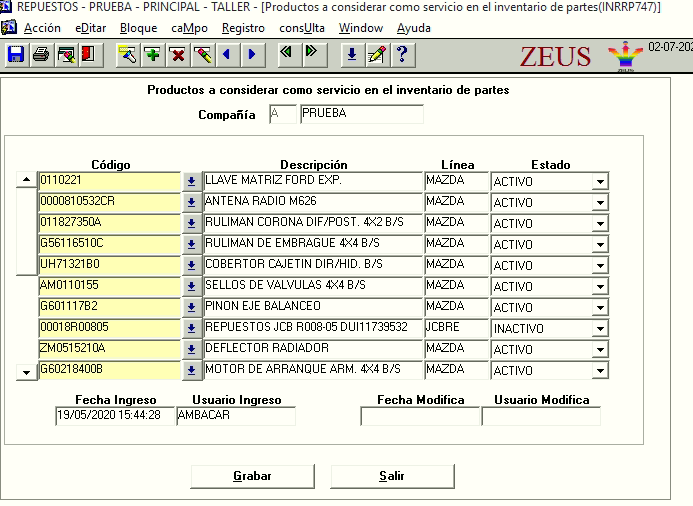Go to next record with right arrow

point(252,55)
